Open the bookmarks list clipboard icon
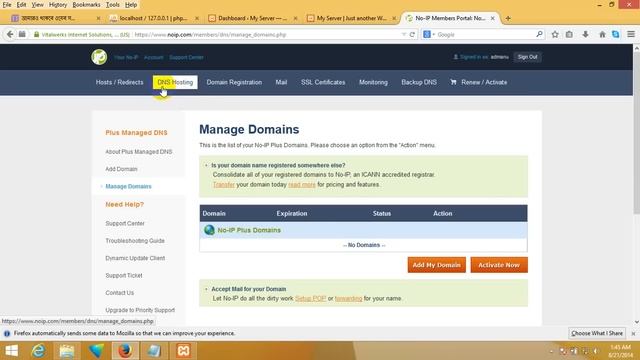The width and height of the screenshot is (640, 360). point(569,35)
